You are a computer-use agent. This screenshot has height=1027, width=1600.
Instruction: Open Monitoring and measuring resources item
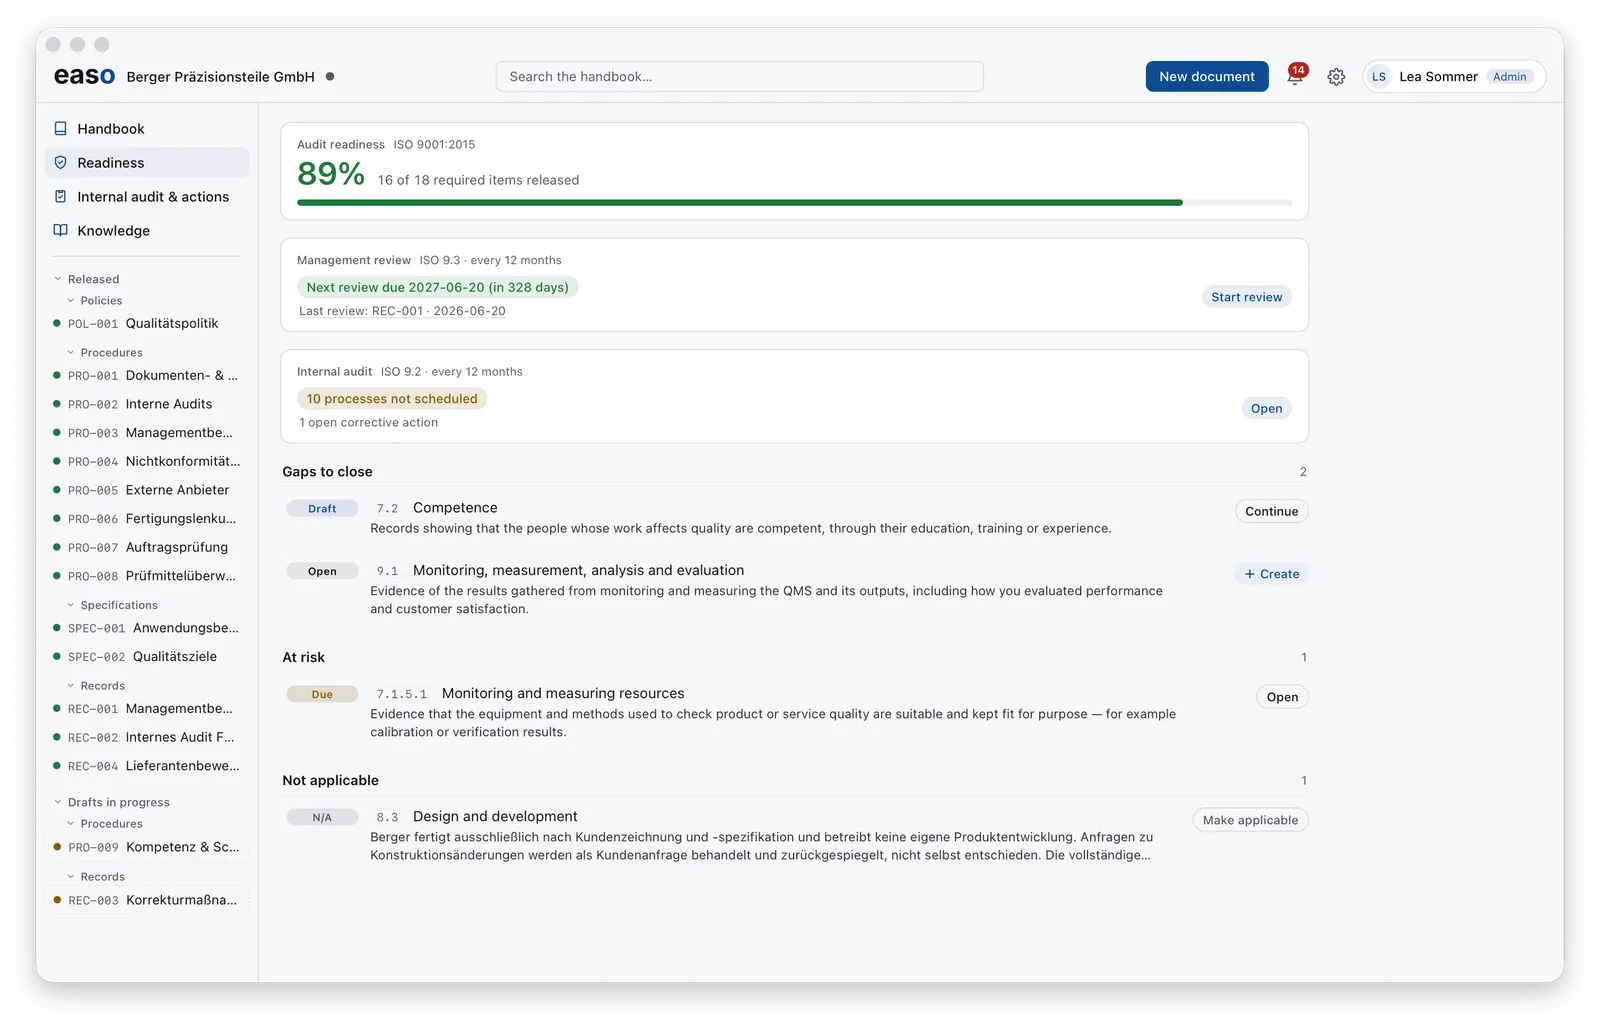click(1282, 697)
